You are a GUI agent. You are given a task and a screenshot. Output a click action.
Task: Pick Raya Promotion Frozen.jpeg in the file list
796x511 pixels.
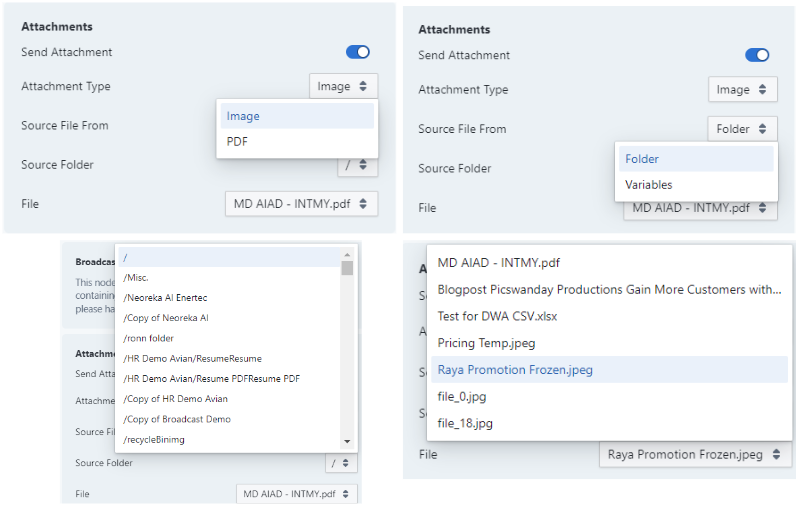point(515,370)
